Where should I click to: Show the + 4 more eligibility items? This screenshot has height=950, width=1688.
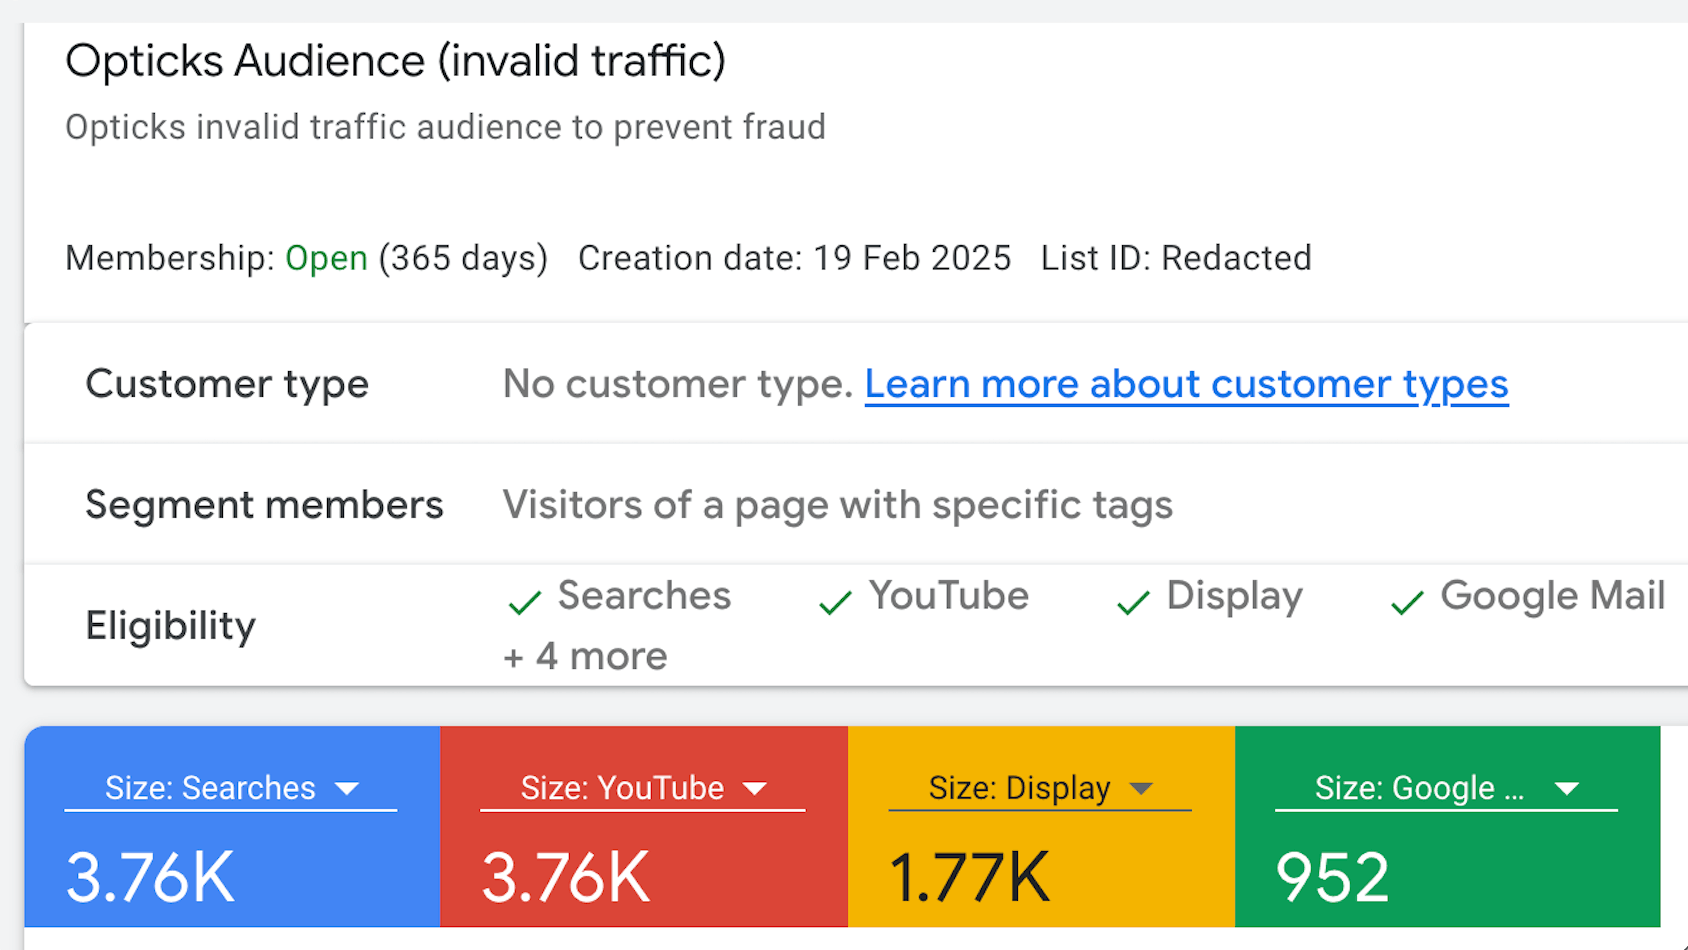(x=585, y=657)
